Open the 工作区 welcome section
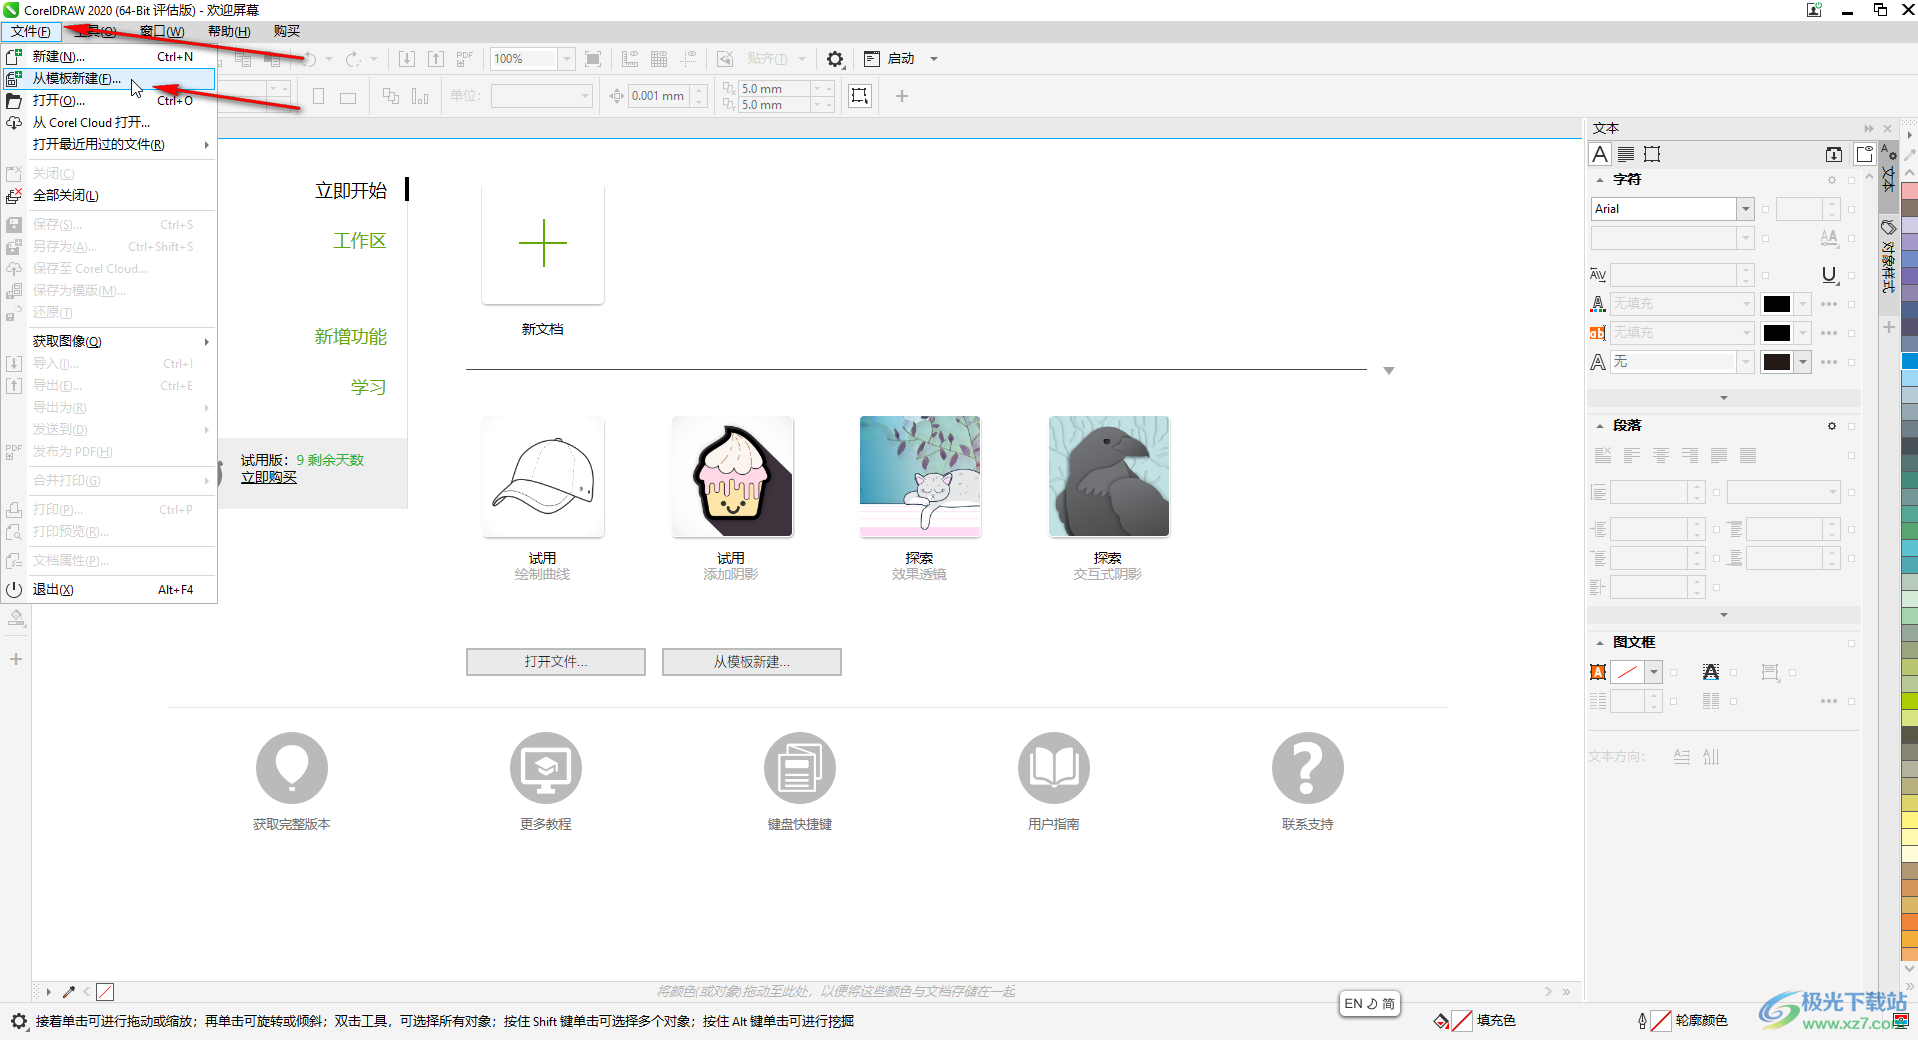 tap(360, 241)
